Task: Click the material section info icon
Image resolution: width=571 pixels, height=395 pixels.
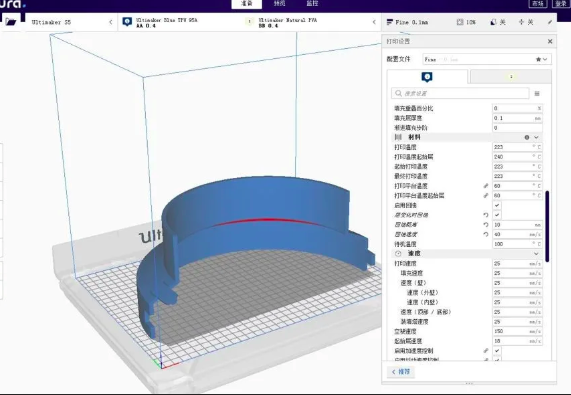Action: (x=527, y=137)
